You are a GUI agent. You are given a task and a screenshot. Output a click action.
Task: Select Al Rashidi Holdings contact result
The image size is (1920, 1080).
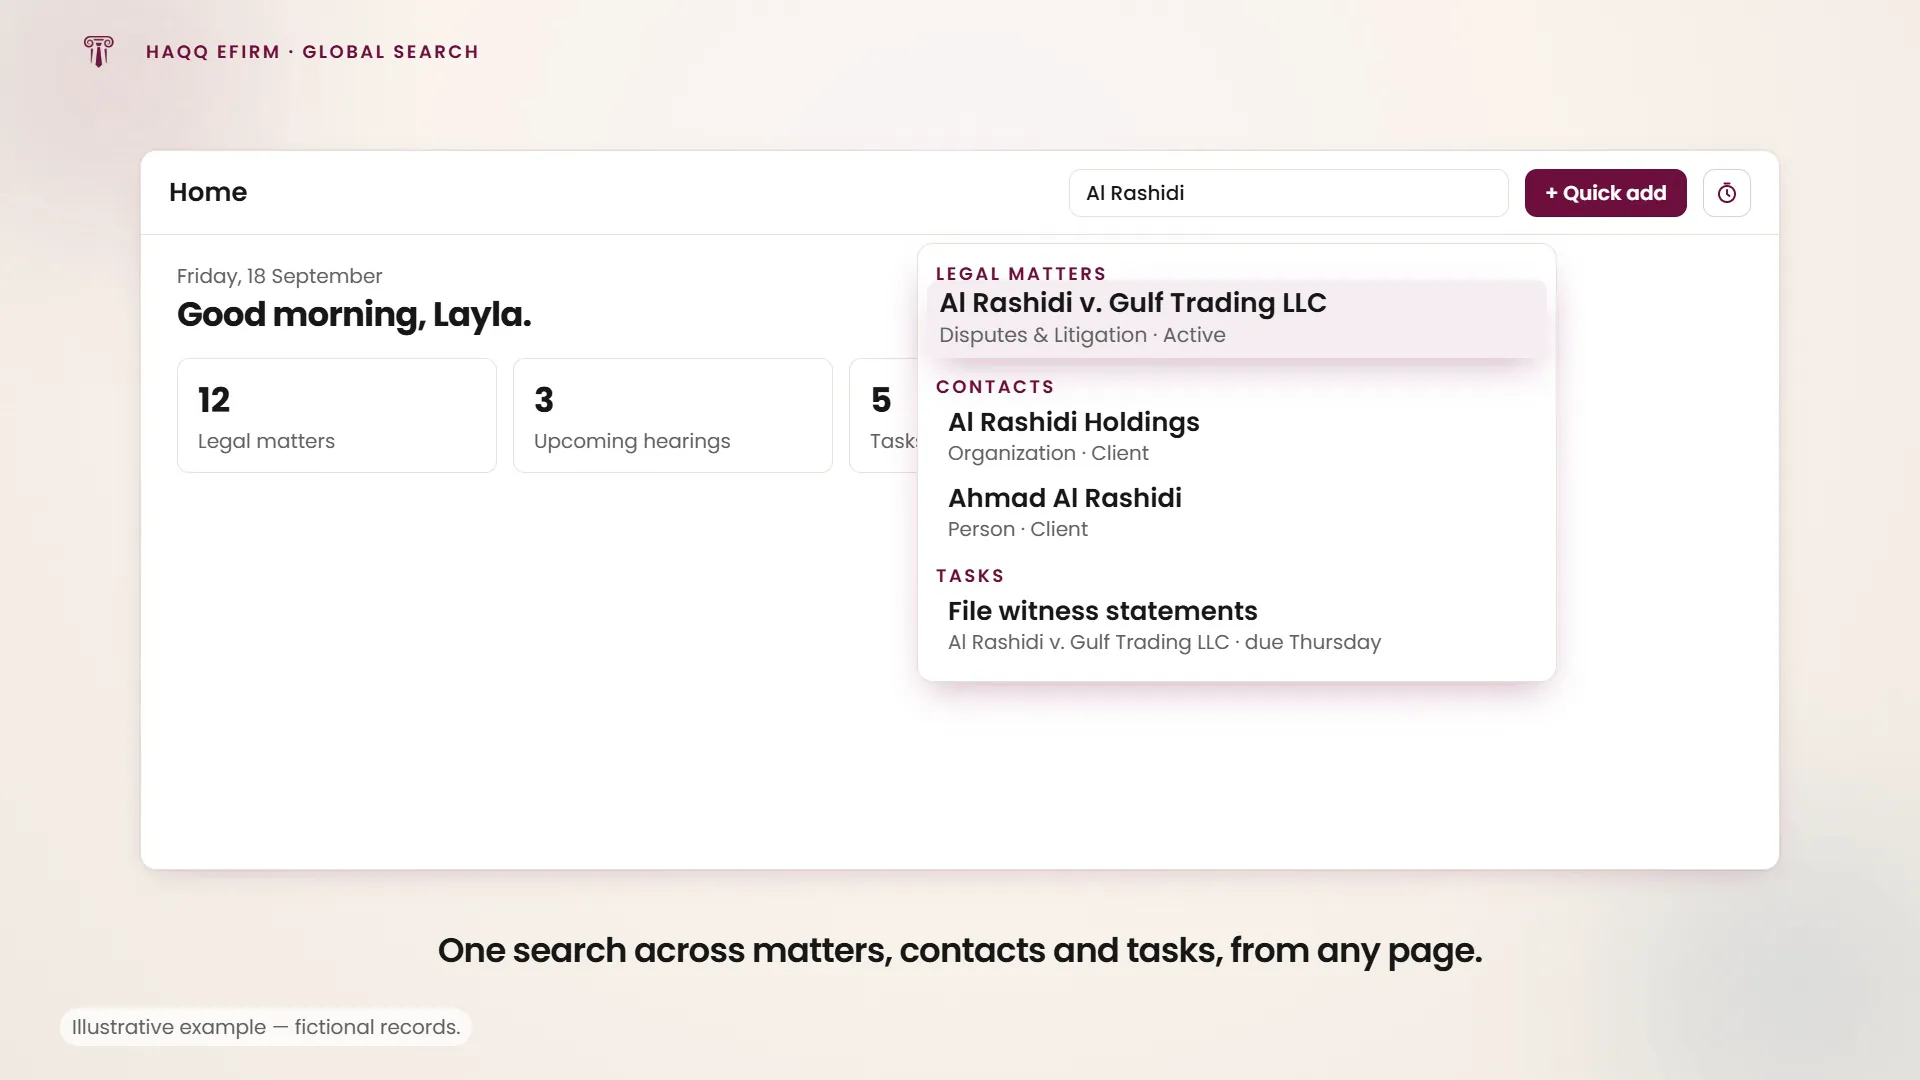pyautogui.click(x=1236, y=437)
